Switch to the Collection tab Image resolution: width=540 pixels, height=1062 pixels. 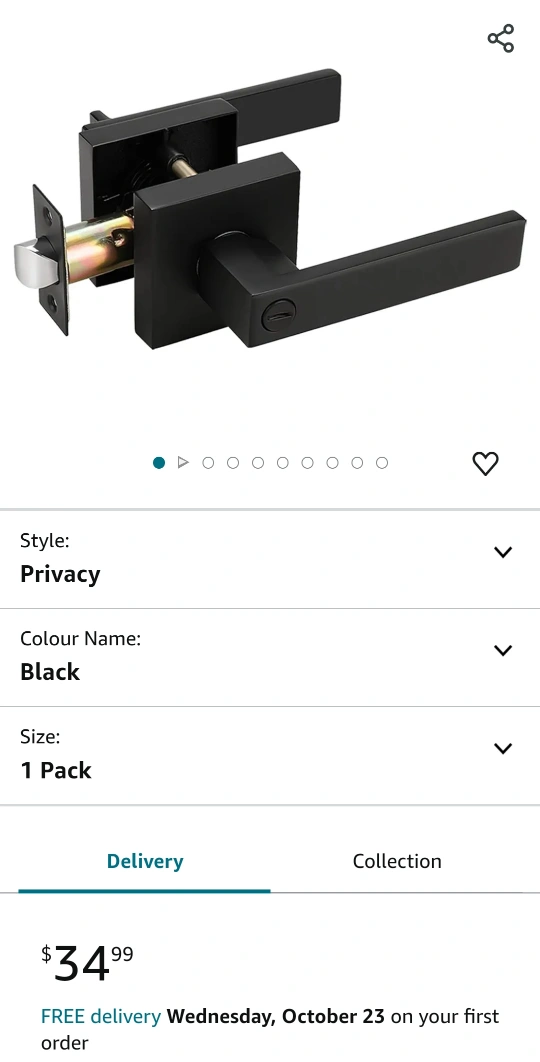coord(397,861)
